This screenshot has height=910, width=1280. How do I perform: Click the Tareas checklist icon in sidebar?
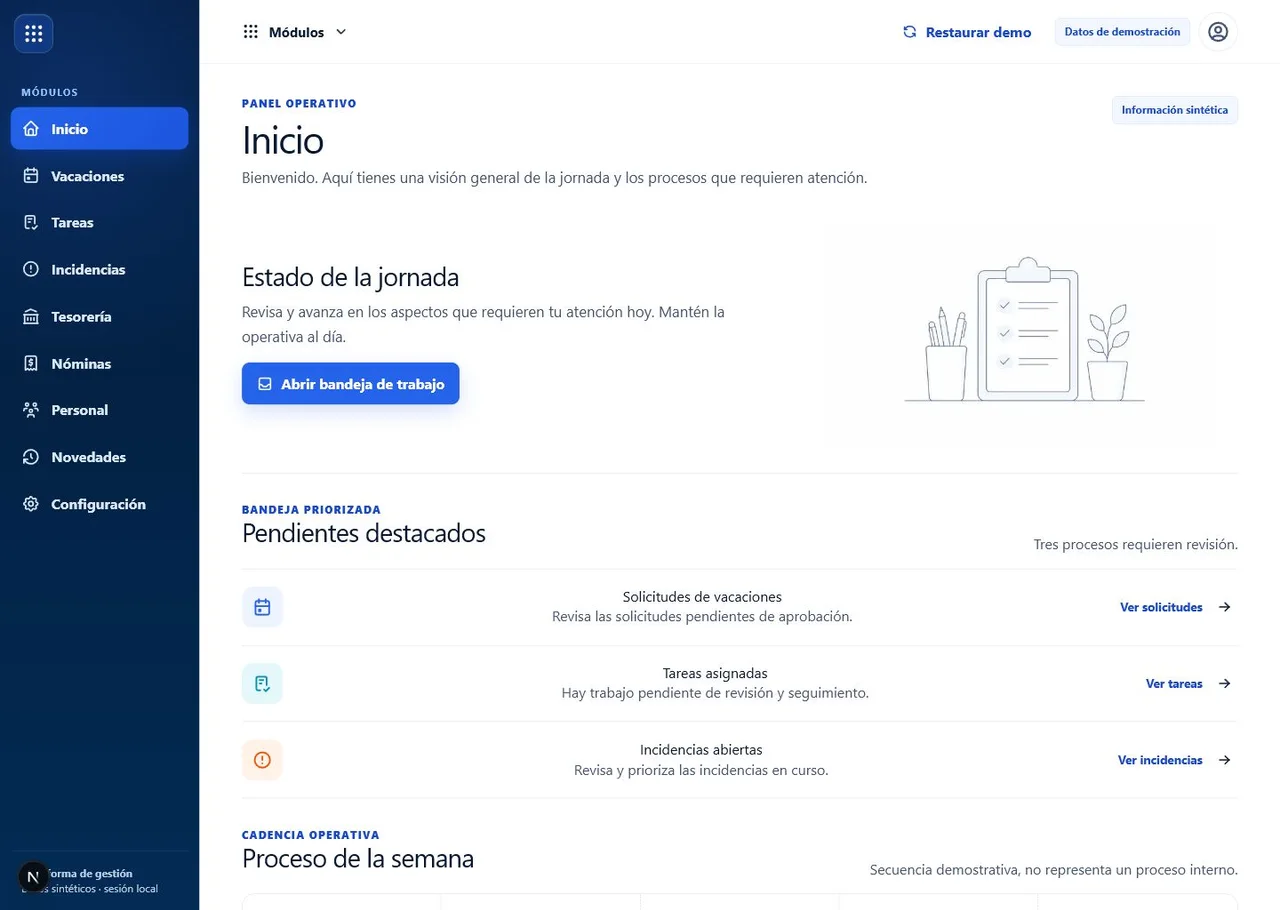tap(31, 222)
